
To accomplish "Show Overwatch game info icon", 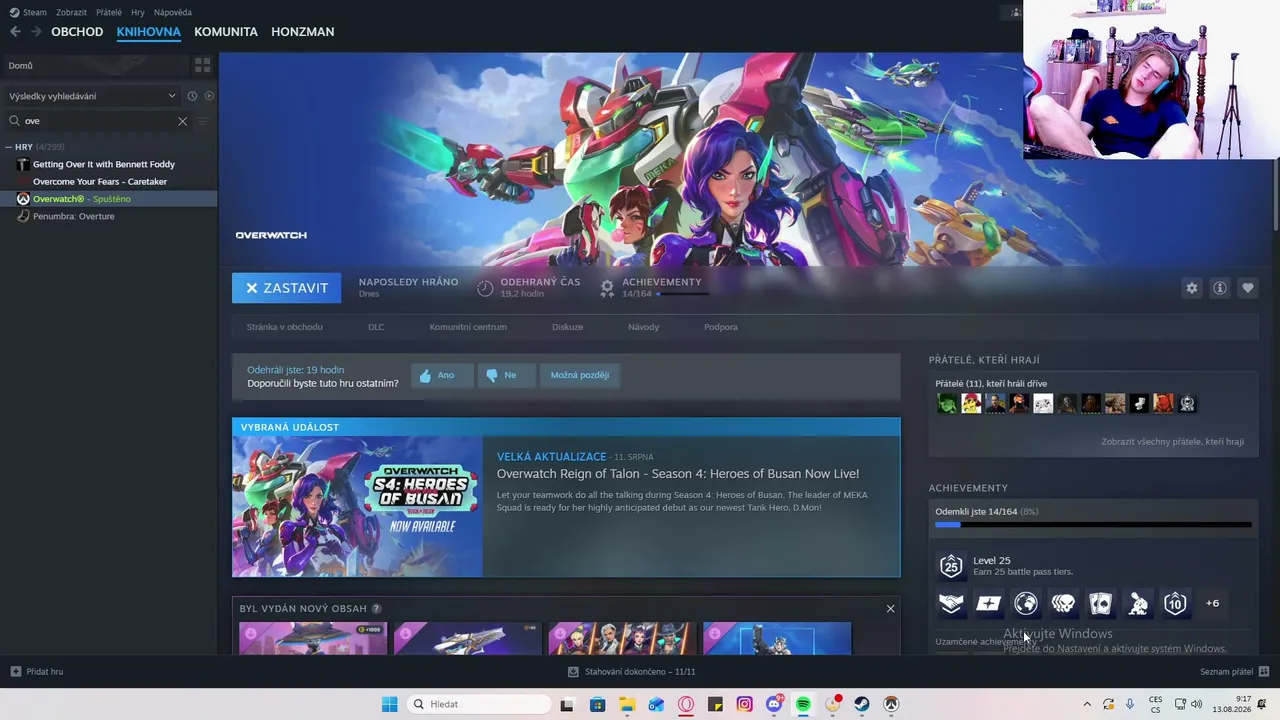I will click(x=1220, y=288).
